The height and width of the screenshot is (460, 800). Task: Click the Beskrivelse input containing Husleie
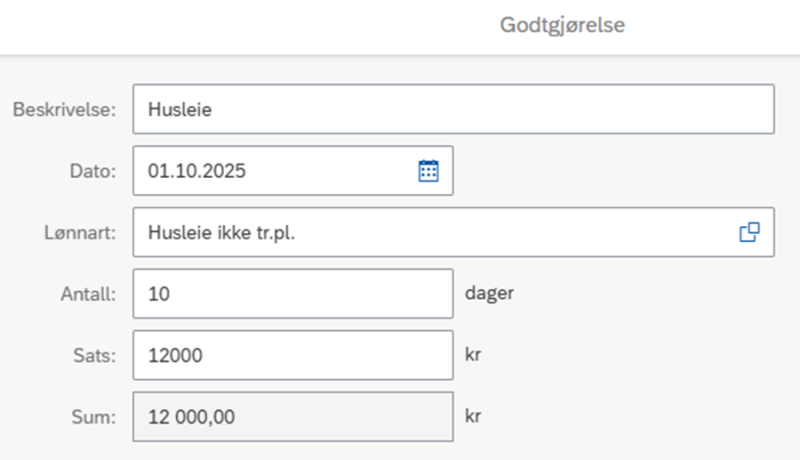[454, 109]
